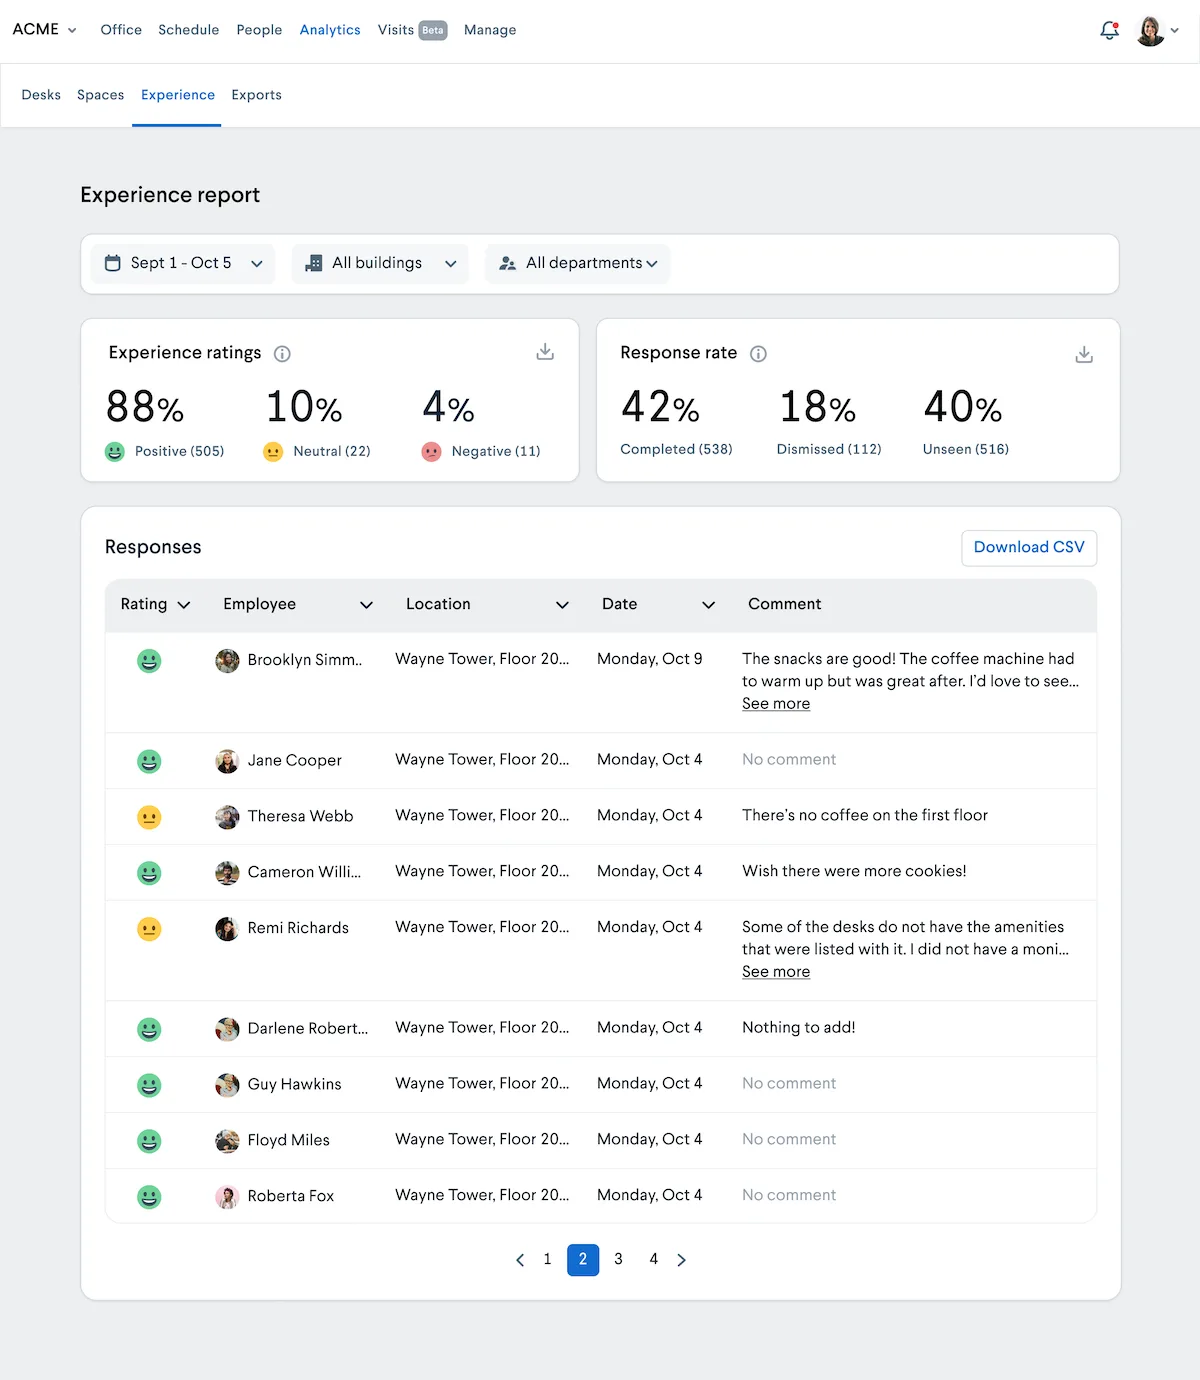Go to the Office menu

click(x=121, y=30)
